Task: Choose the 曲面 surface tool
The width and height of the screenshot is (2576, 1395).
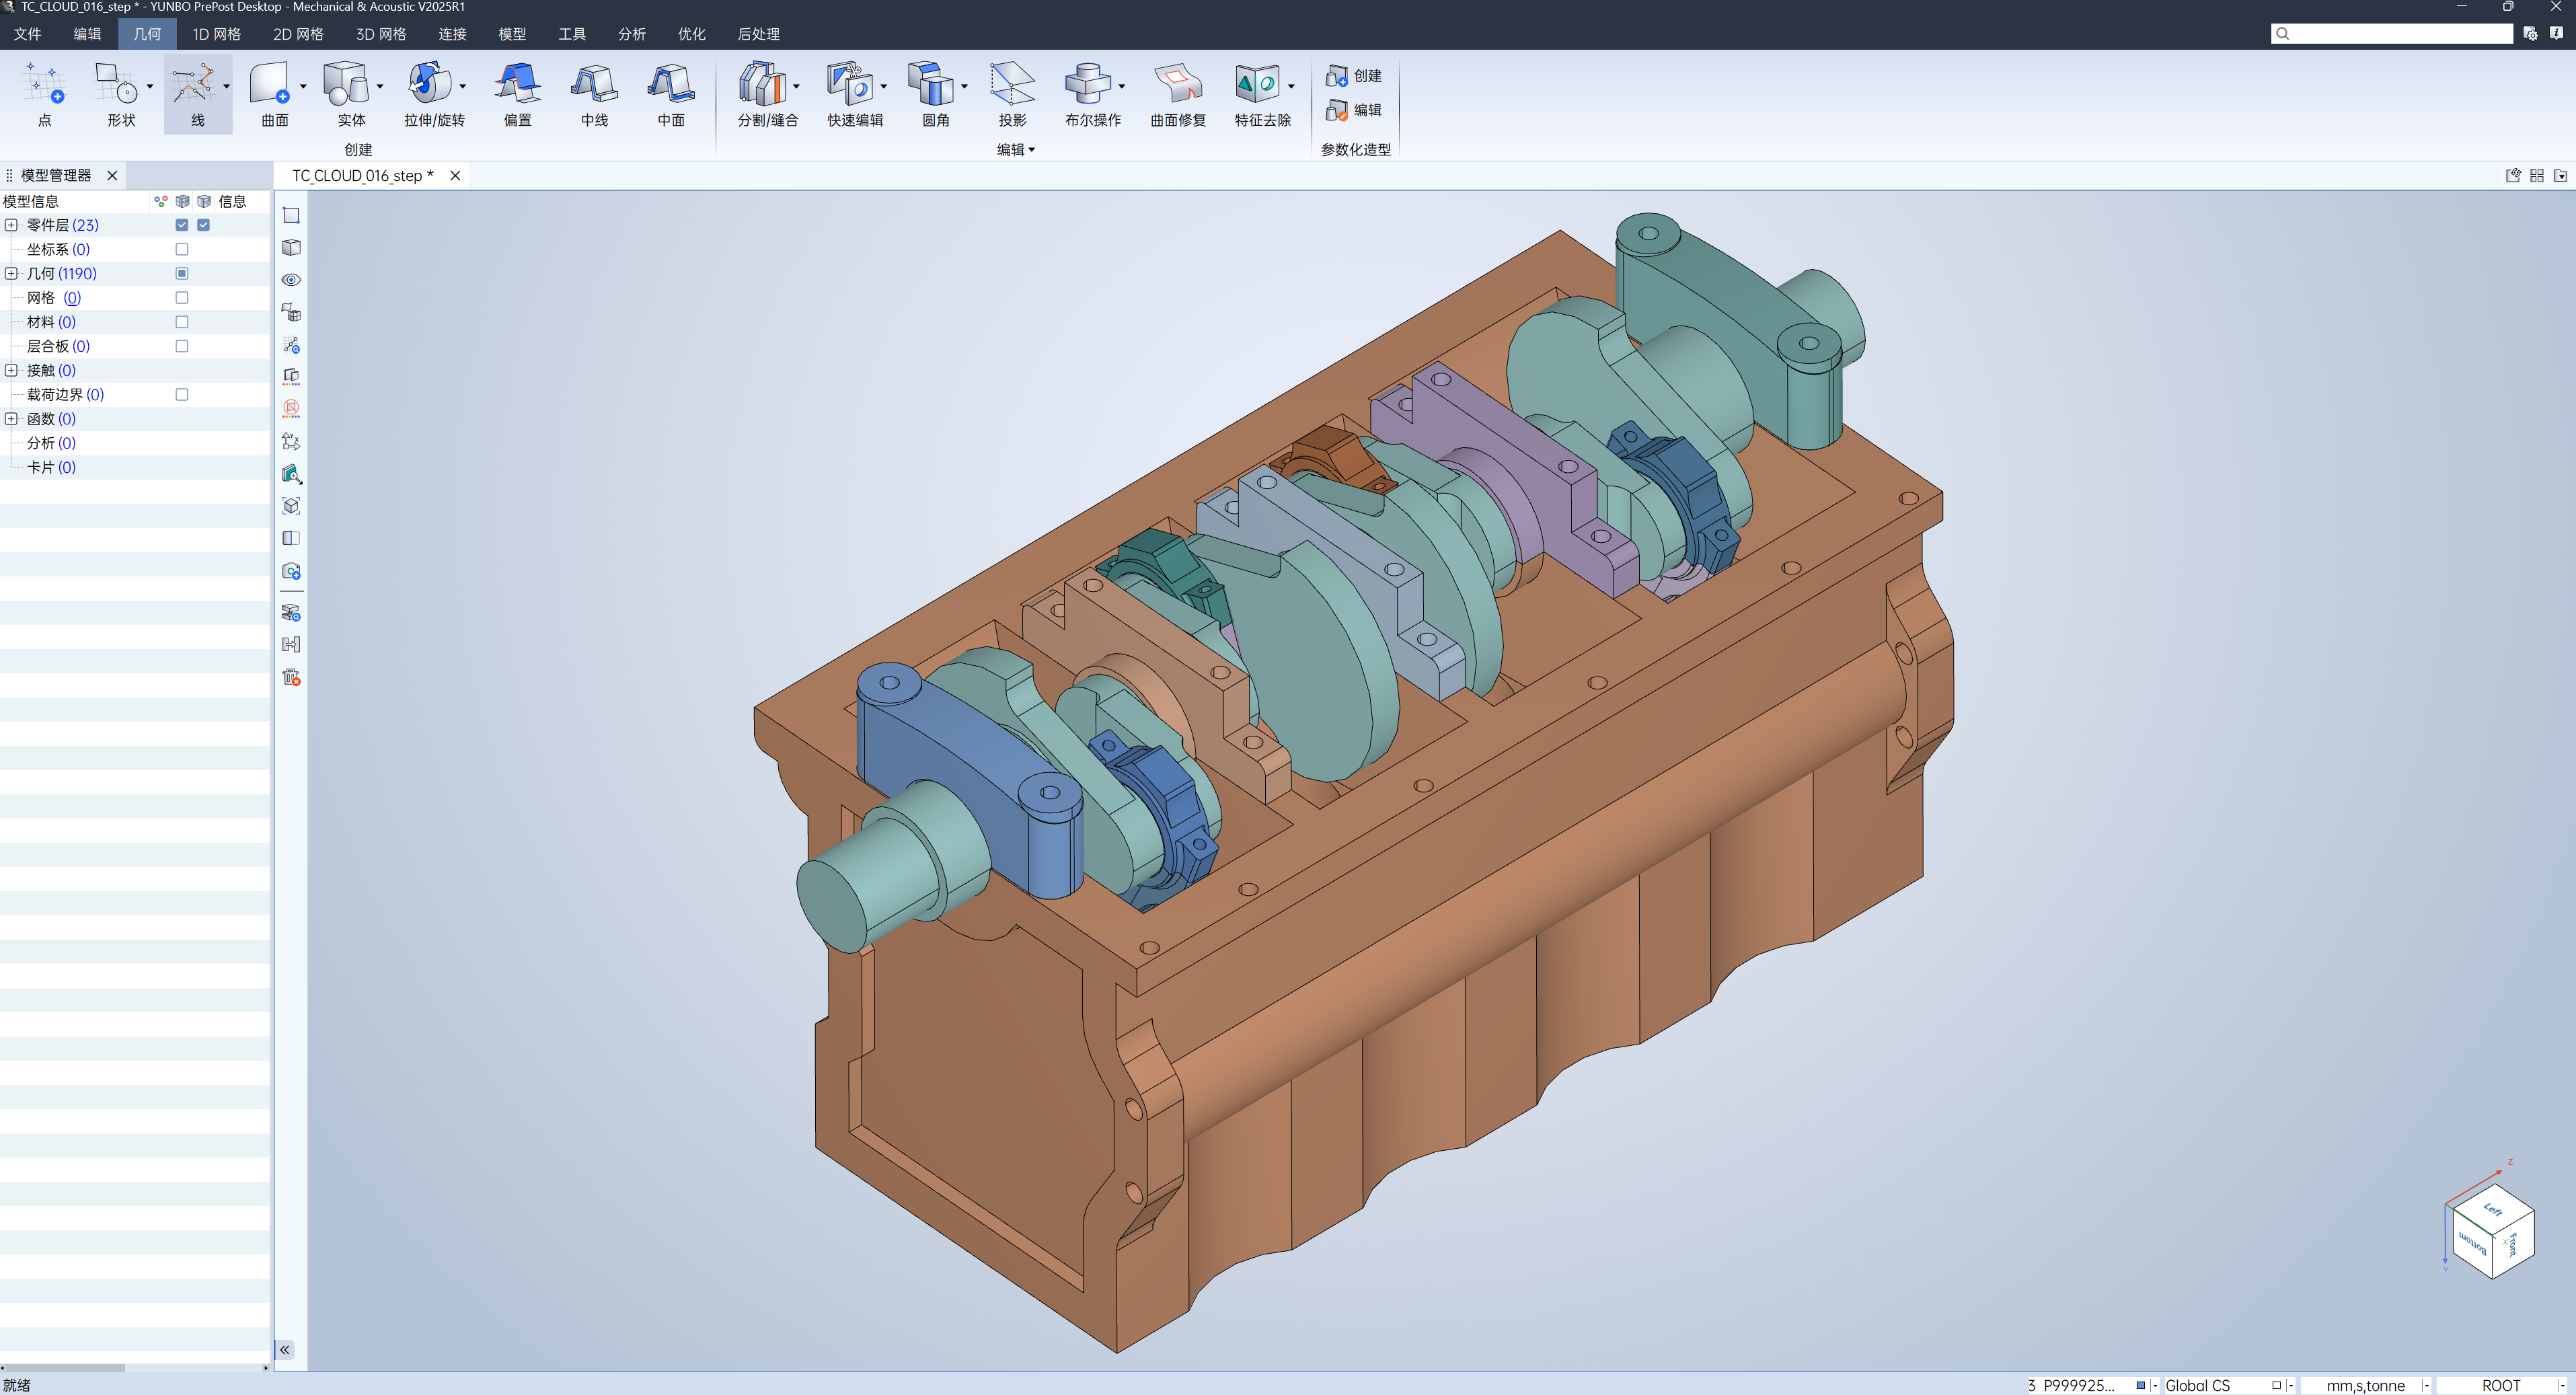Action: coord(270,94)
